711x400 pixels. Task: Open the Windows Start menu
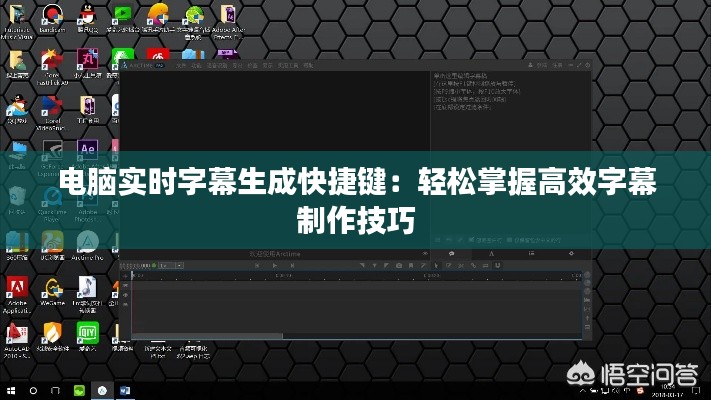(10, 388)
